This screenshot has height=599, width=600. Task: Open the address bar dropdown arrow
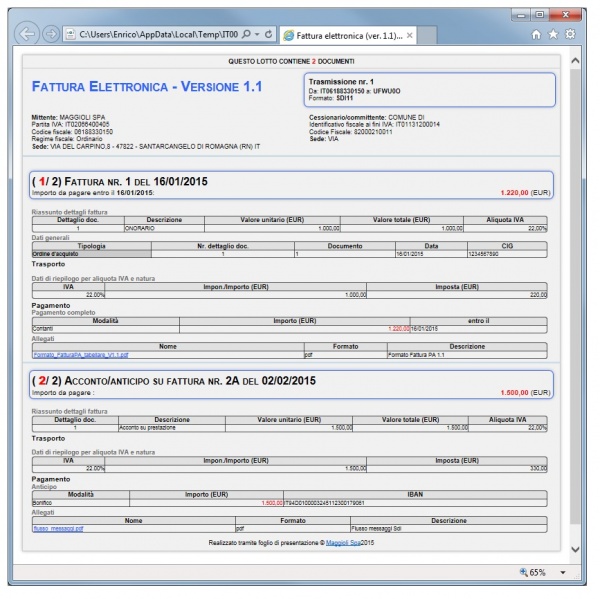tap(258, 34)
